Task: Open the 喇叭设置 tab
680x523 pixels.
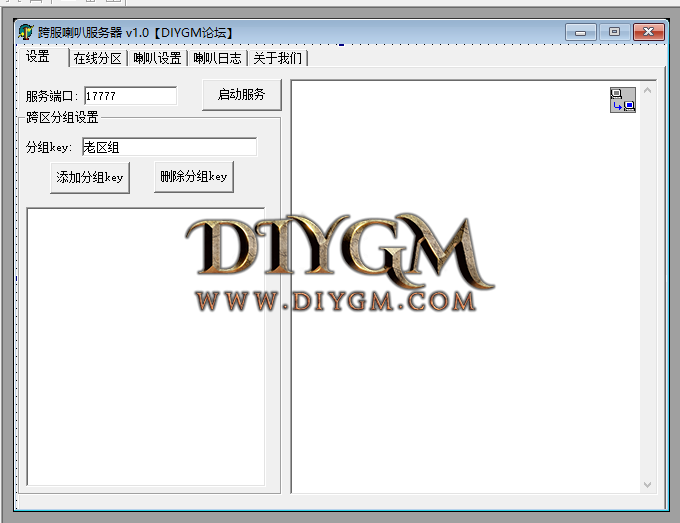Action: [157, 58]
